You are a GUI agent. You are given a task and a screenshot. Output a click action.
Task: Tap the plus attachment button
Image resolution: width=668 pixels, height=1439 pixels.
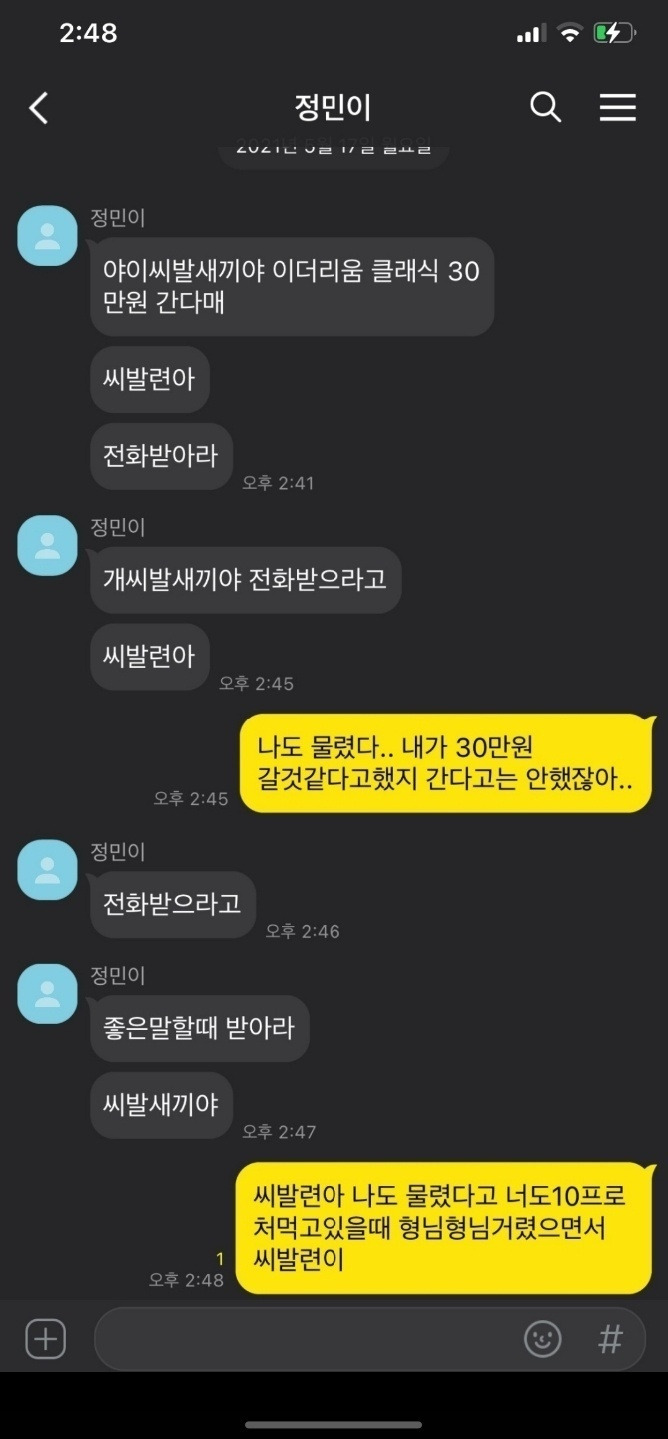[45, 1338]
